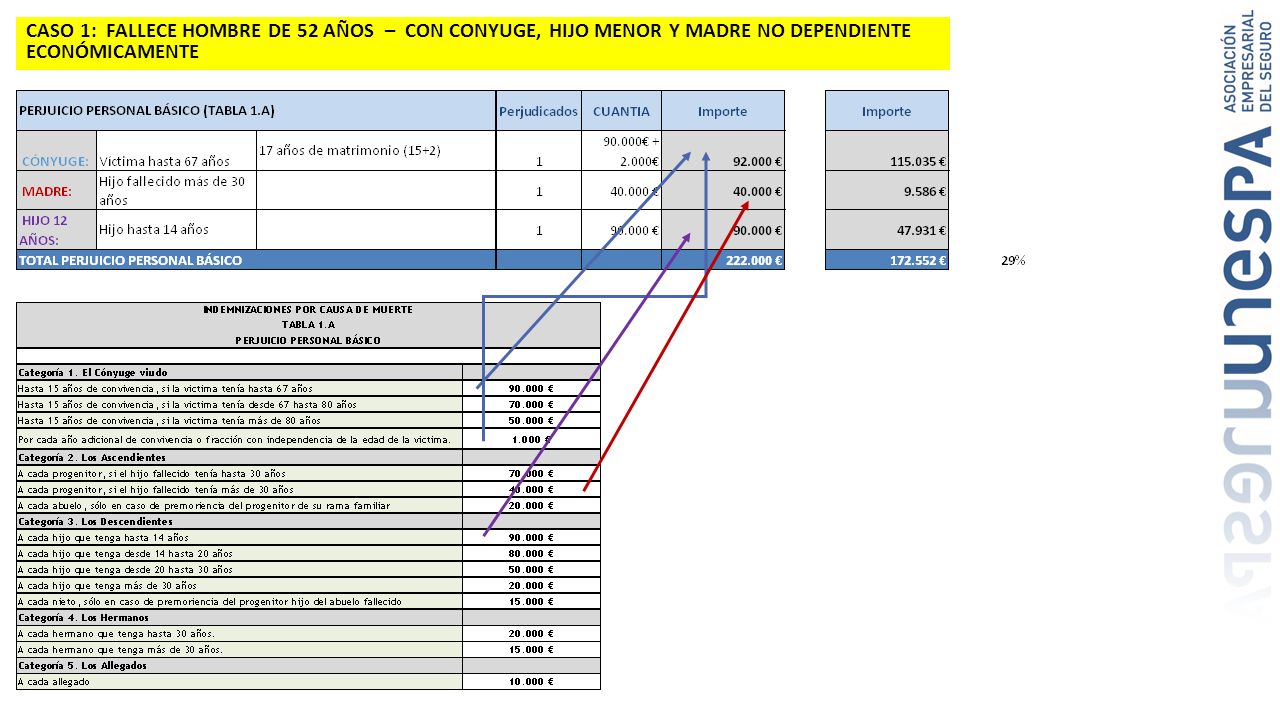
Task: Click the 'A cada nieto, sólo en caso de premoriencia' row
Action: coord(308,601)
